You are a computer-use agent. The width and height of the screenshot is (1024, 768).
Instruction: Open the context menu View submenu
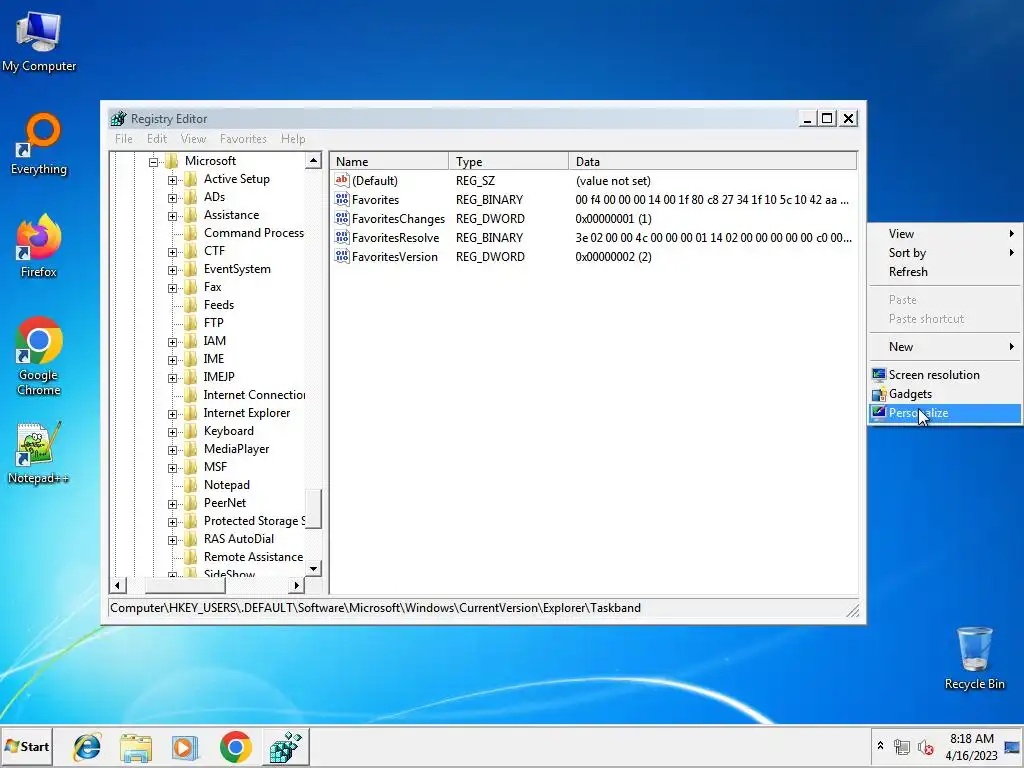945,234
